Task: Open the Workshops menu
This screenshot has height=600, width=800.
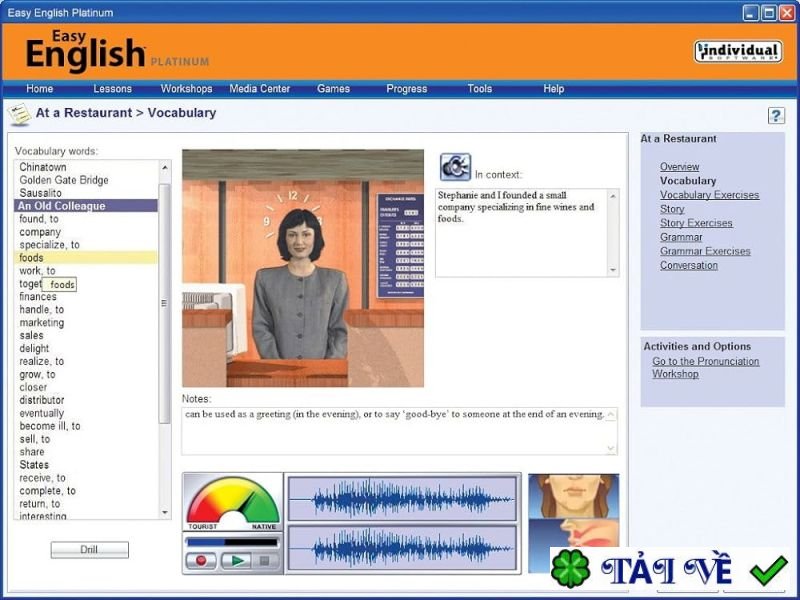Action: (186, 89)
